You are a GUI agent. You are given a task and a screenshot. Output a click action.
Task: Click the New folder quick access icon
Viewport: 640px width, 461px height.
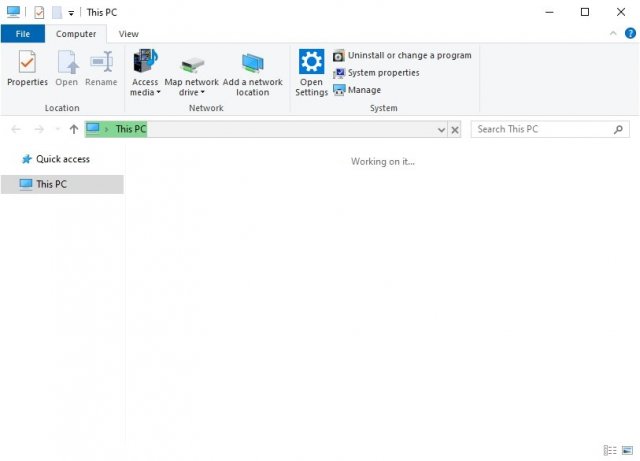[x=57, y=13]
